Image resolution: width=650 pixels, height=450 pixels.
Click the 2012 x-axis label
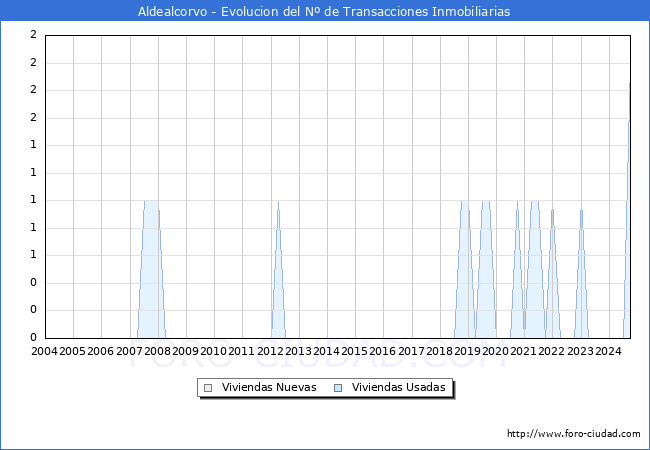click(x=270, y=351)
